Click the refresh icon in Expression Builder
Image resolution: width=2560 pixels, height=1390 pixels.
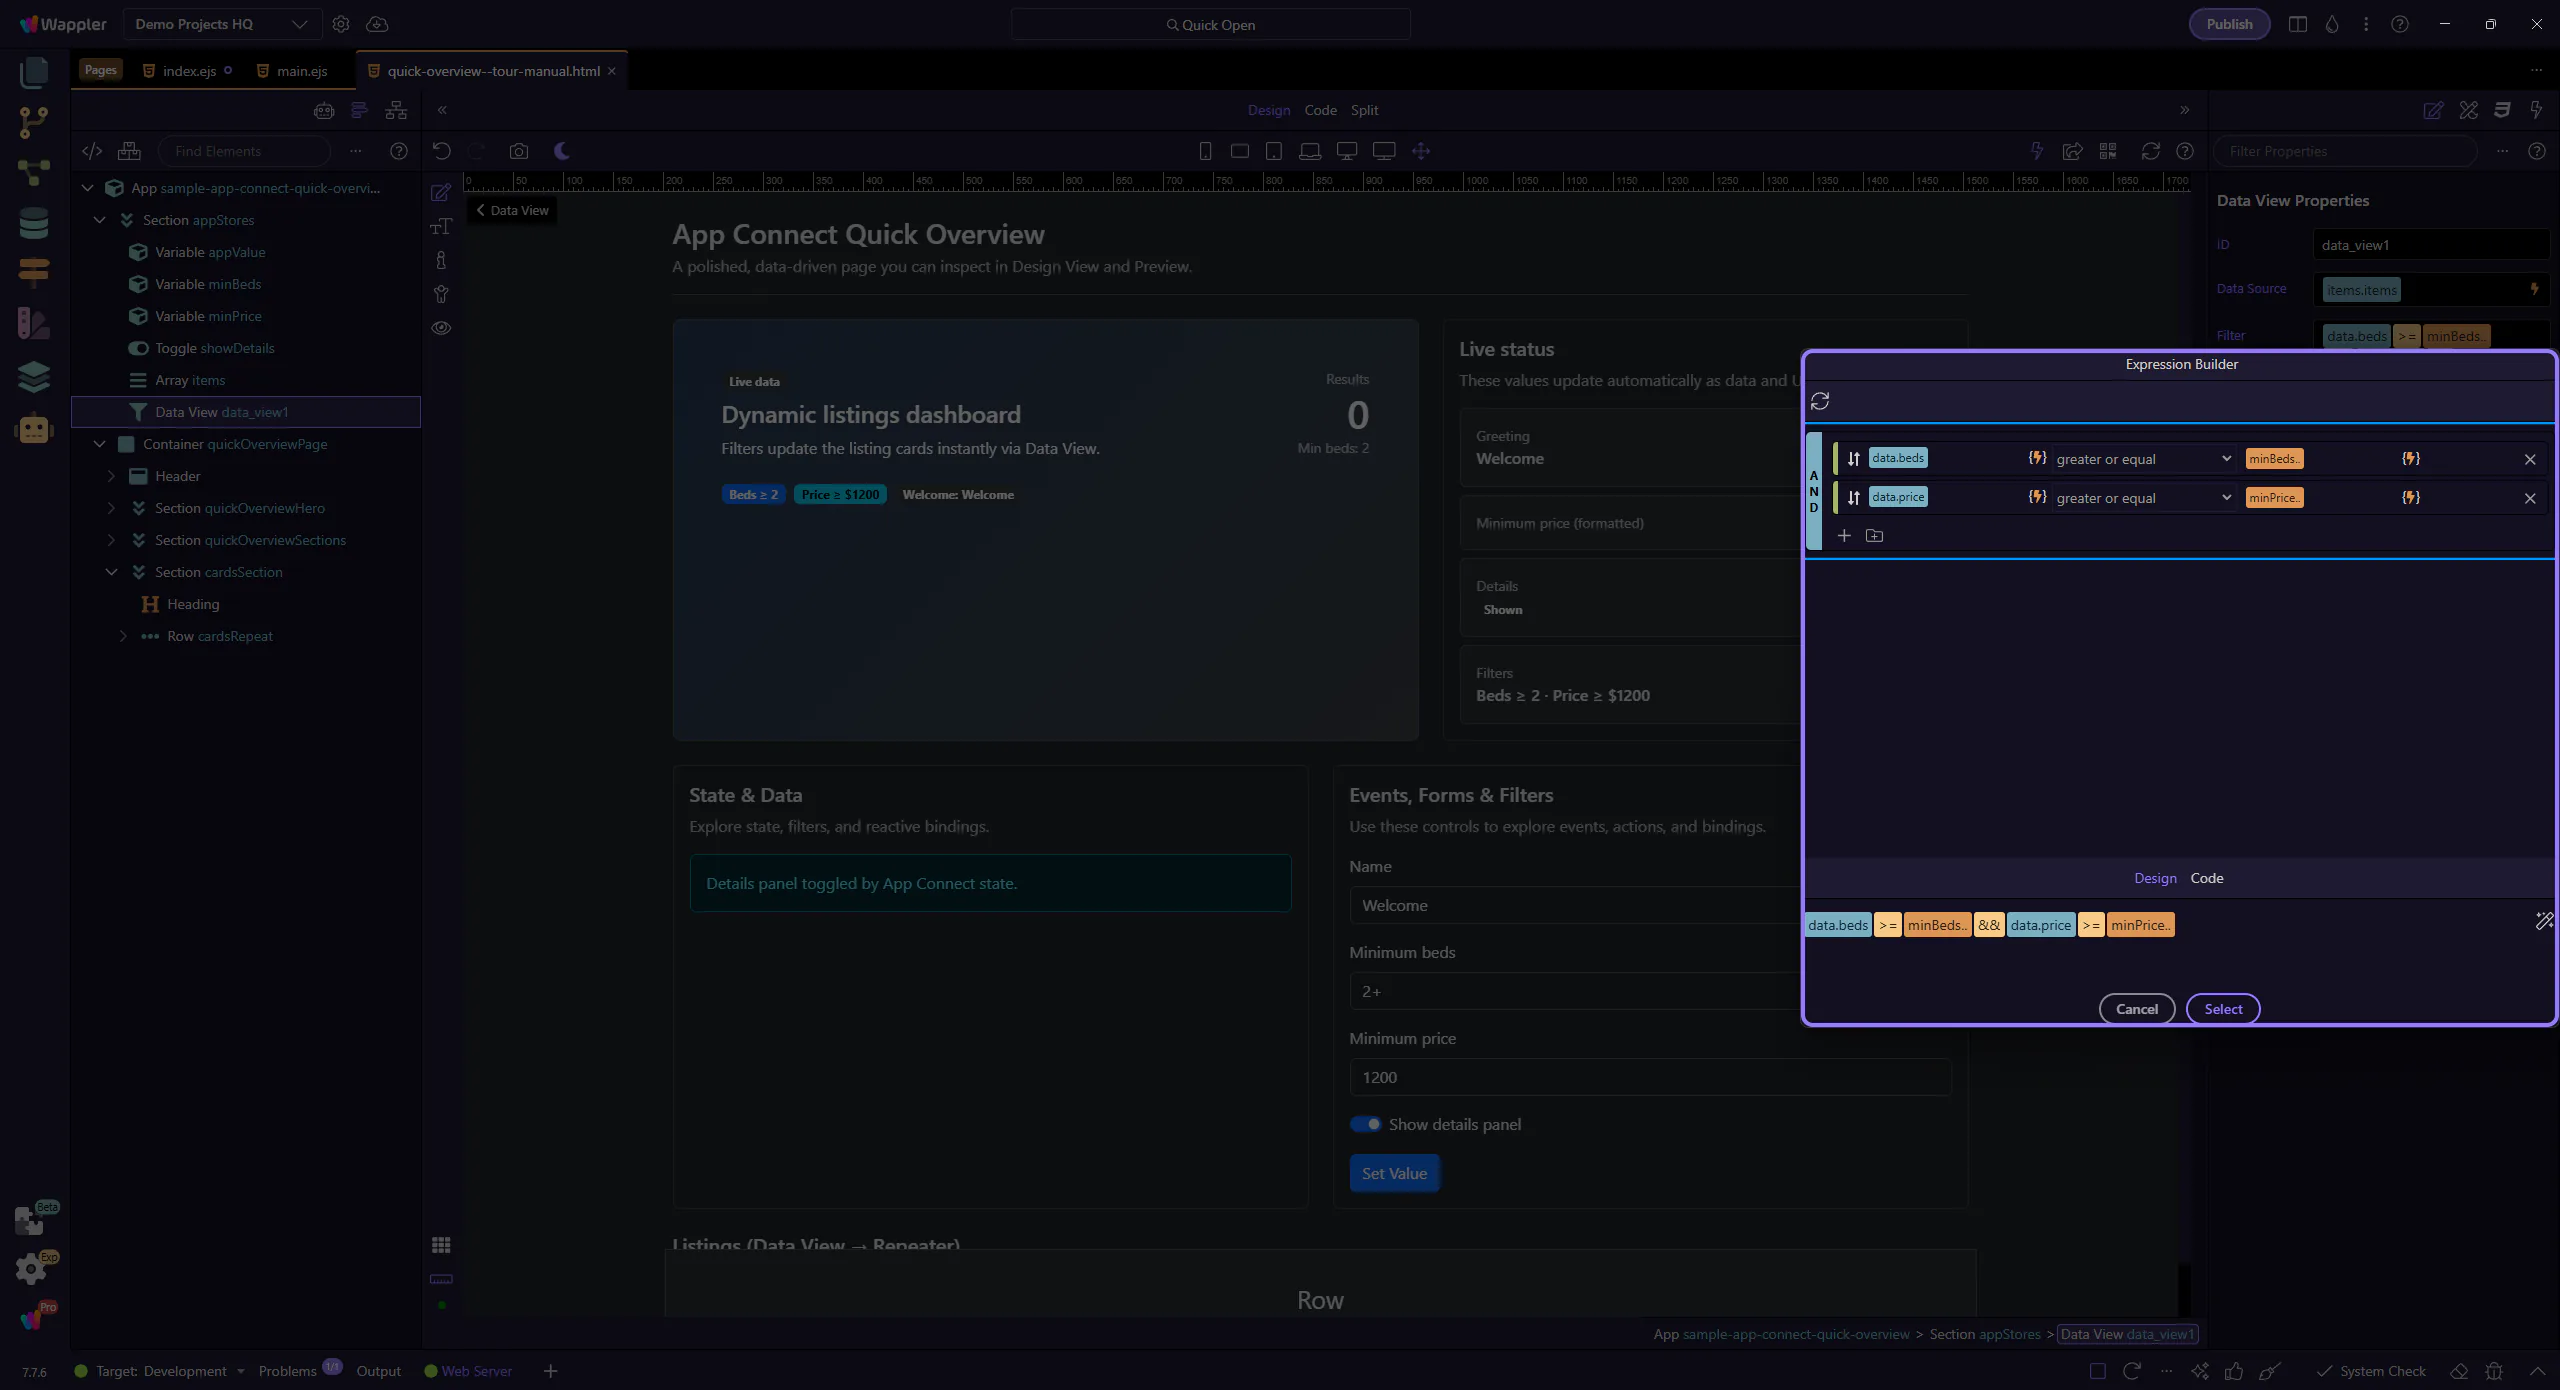(1820, 401)
